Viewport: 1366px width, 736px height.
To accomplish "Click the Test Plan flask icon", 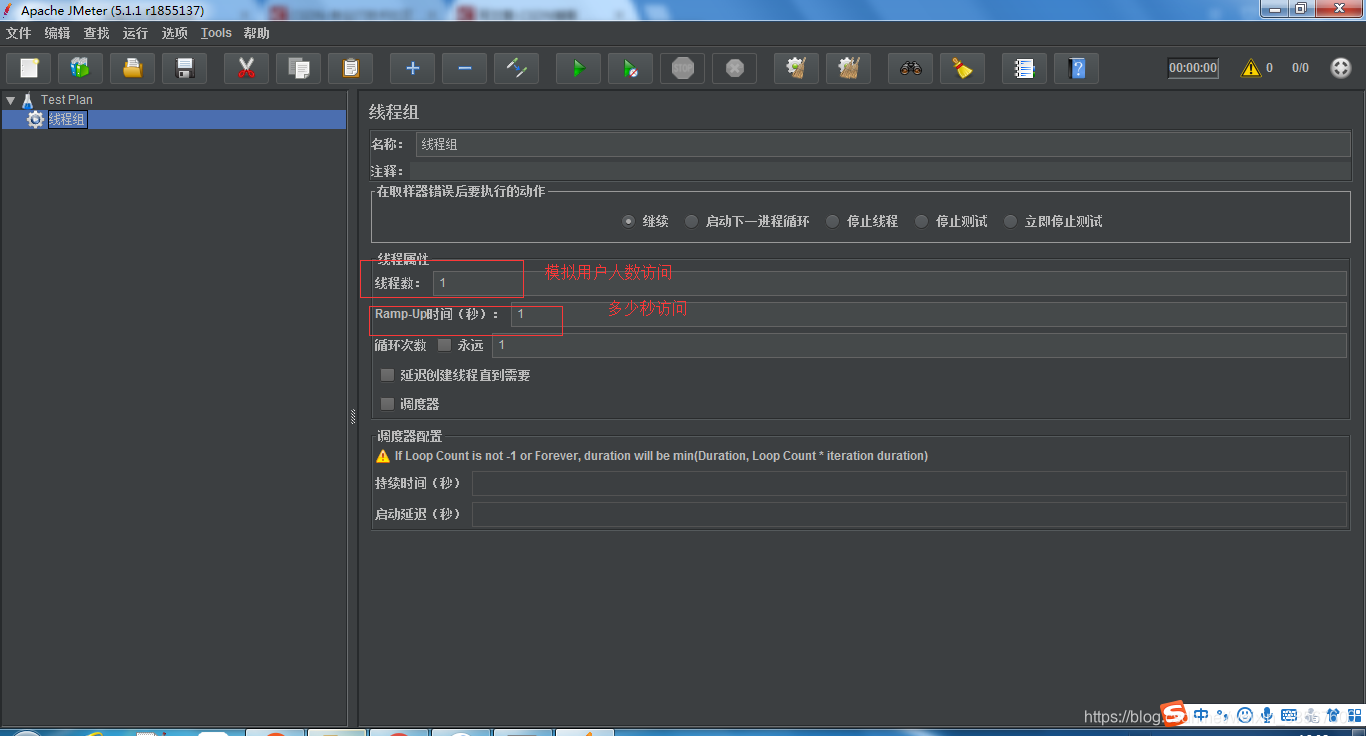I will click(x=28, y=100).
